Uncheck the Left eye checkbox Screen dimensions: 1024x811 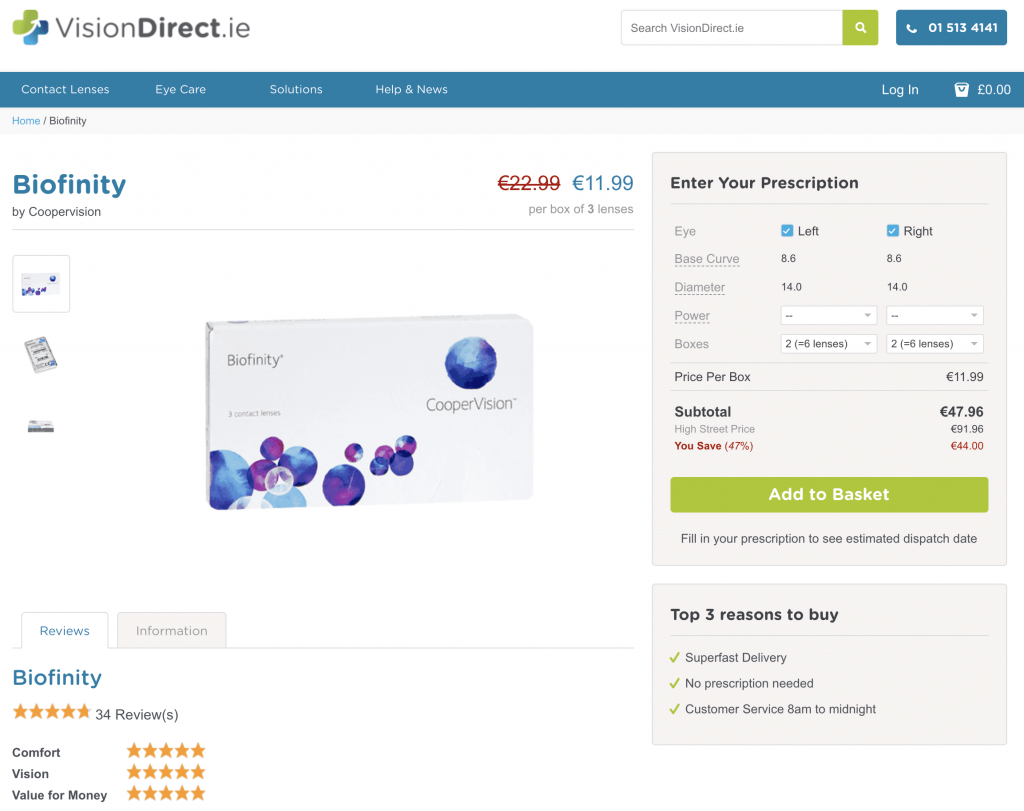coord(787,231)
